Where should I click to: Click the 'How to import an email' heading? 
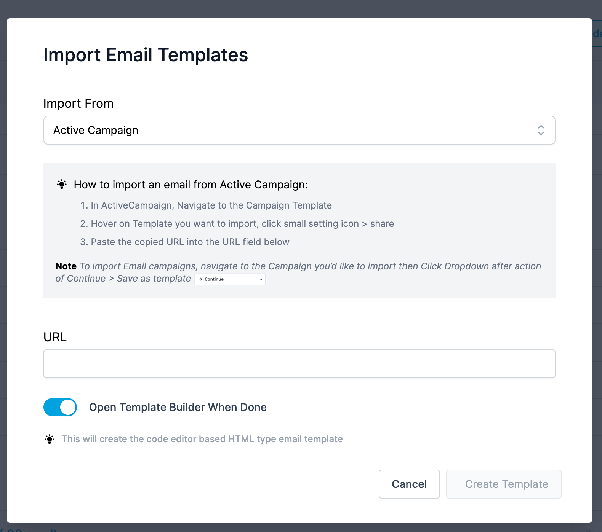[x=191, y=185]
